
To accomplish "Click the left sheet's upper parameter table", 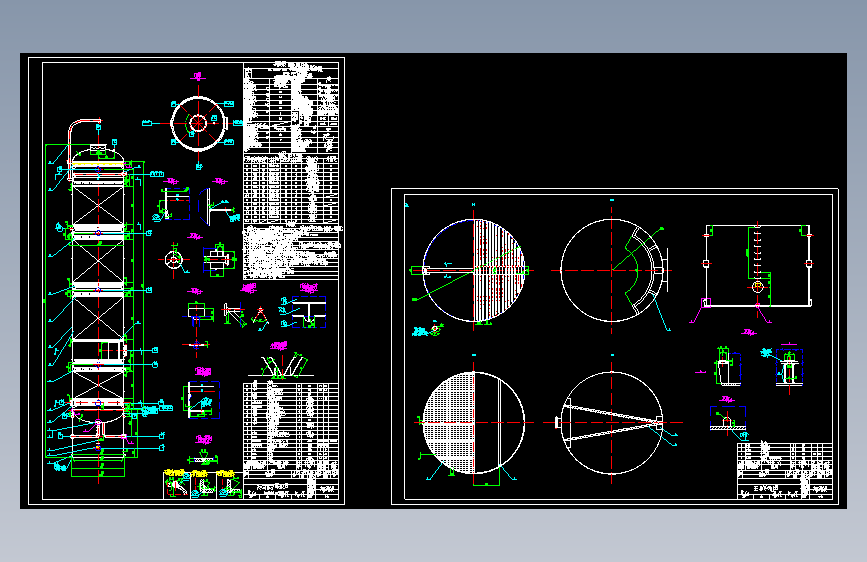I will pyautogui.click(x=291, y=108).
